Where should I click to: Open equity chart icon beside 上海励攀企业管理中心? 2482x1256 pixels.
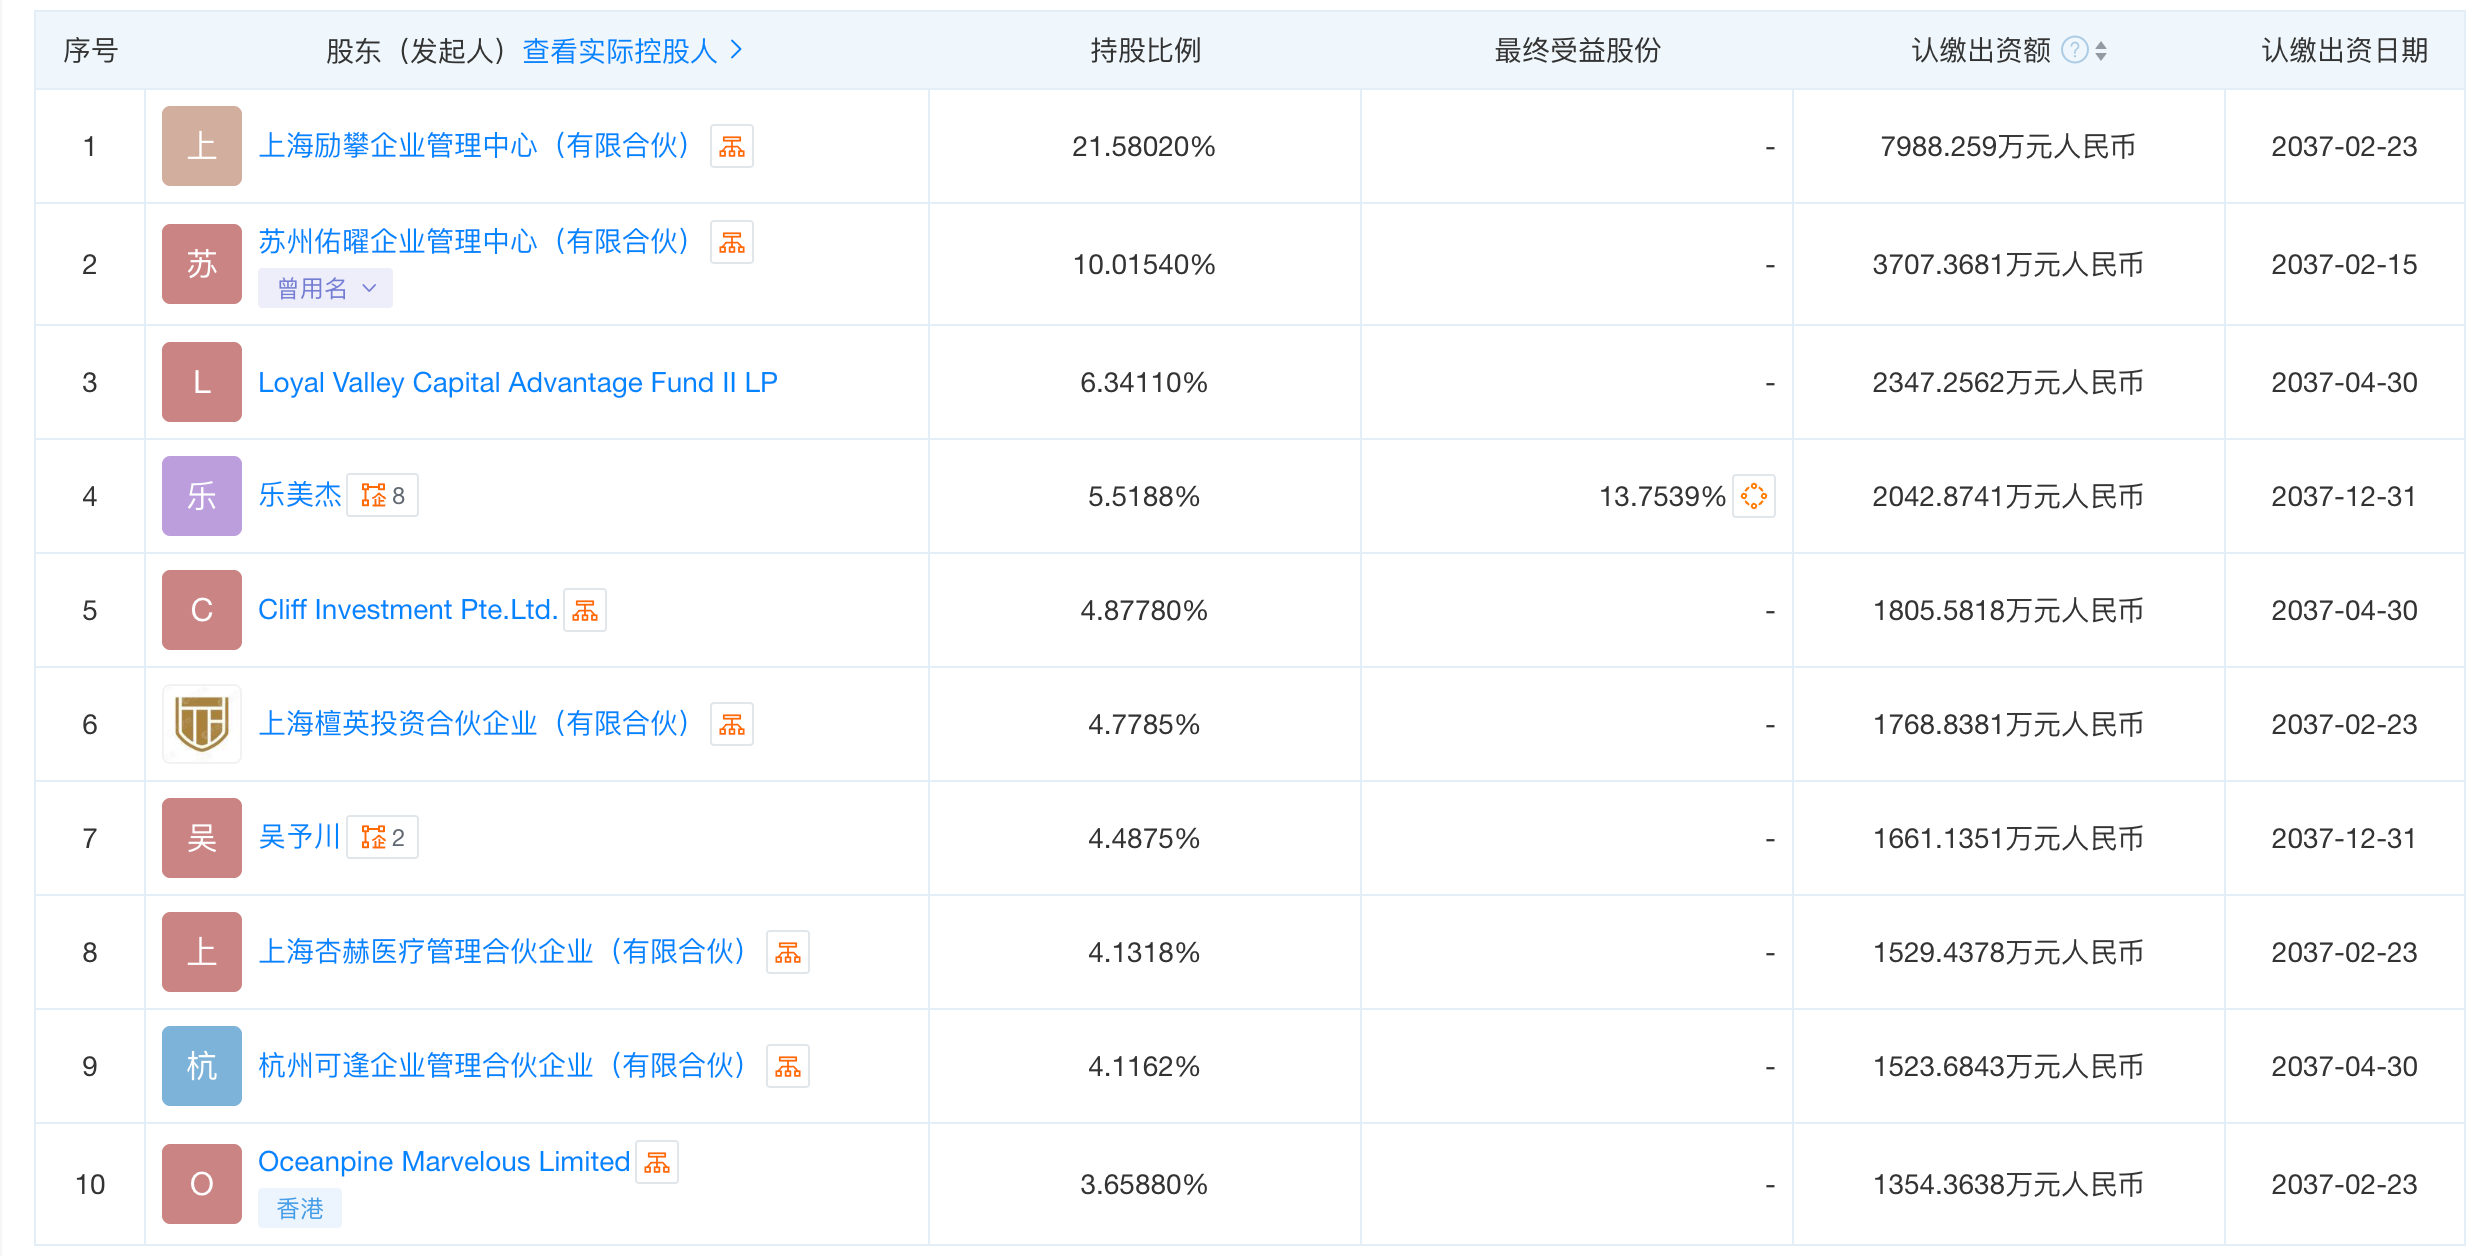tap(731, 146)
